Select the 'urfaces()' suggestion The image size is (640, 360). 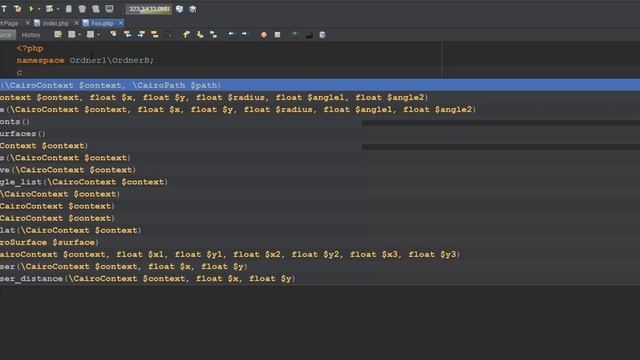(x=320, y=133)
